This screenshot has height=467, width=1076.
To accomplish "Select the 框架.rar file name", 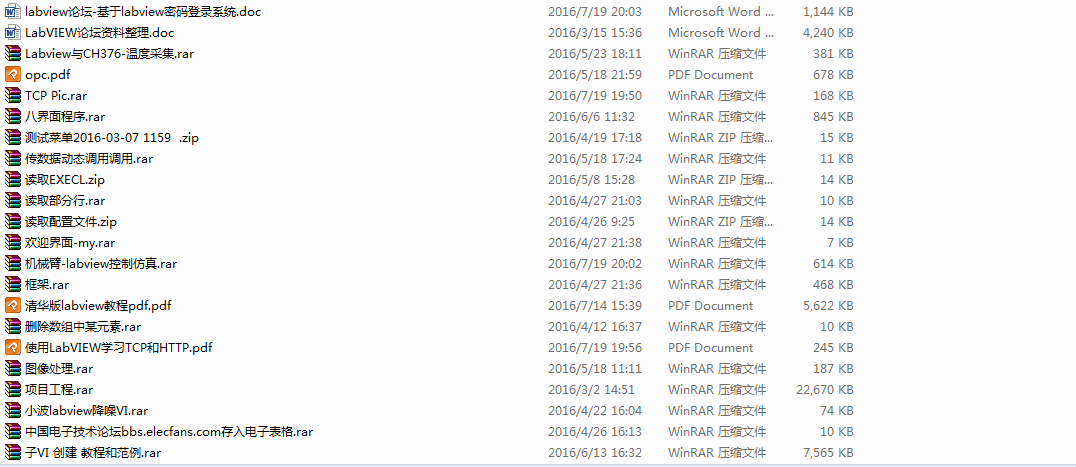I will 47,285.
